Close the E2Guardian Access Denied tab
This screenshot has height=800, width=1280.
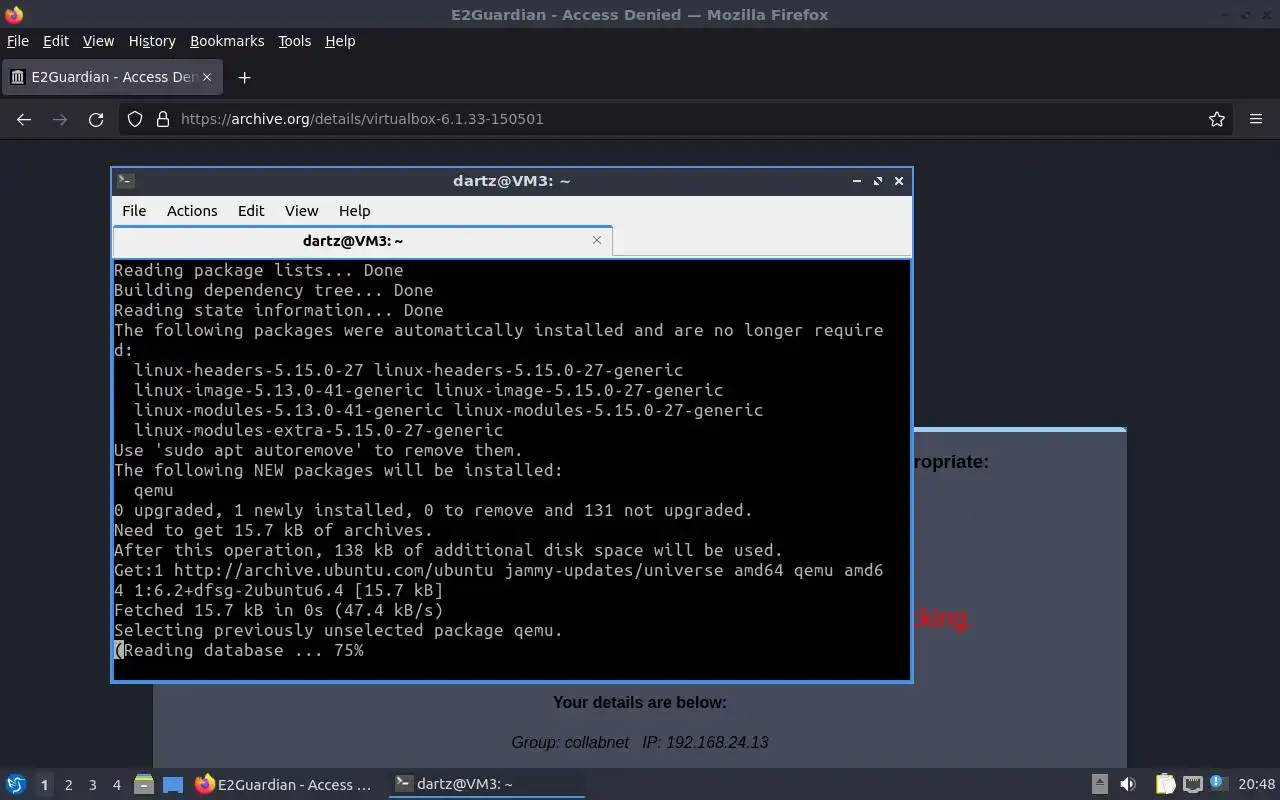point(208,77)
